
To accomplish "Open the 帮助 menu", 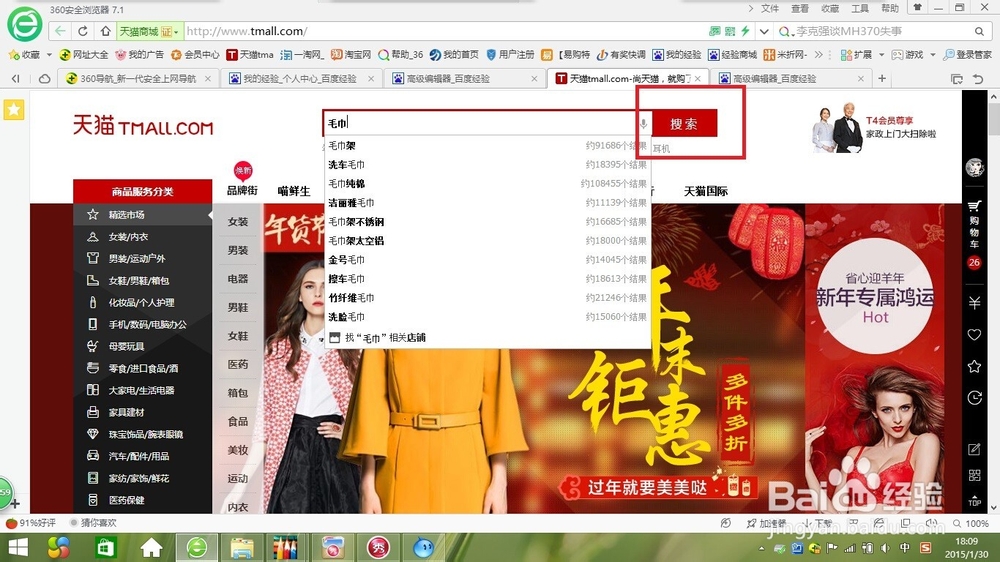I will pyautogui.click(x=890, y=8).
